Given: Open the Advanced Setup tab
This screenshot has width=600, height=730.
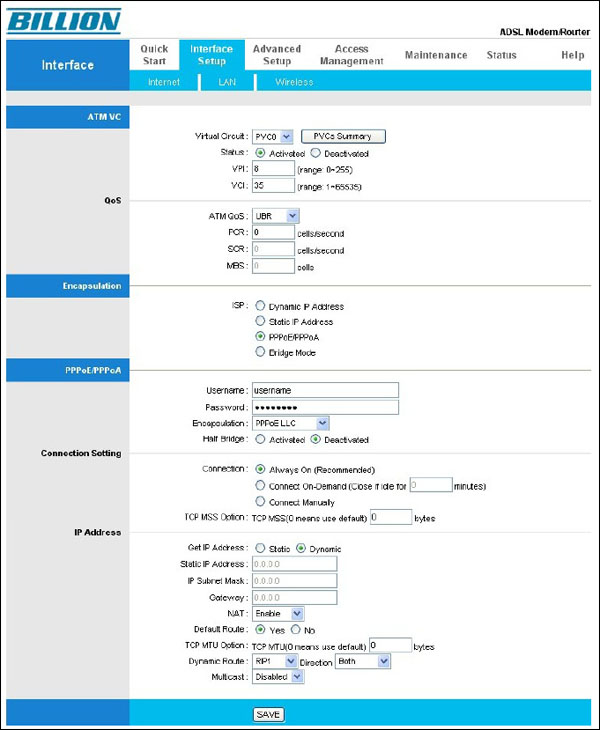Looking at the screenshot, I should coord(277,55).
